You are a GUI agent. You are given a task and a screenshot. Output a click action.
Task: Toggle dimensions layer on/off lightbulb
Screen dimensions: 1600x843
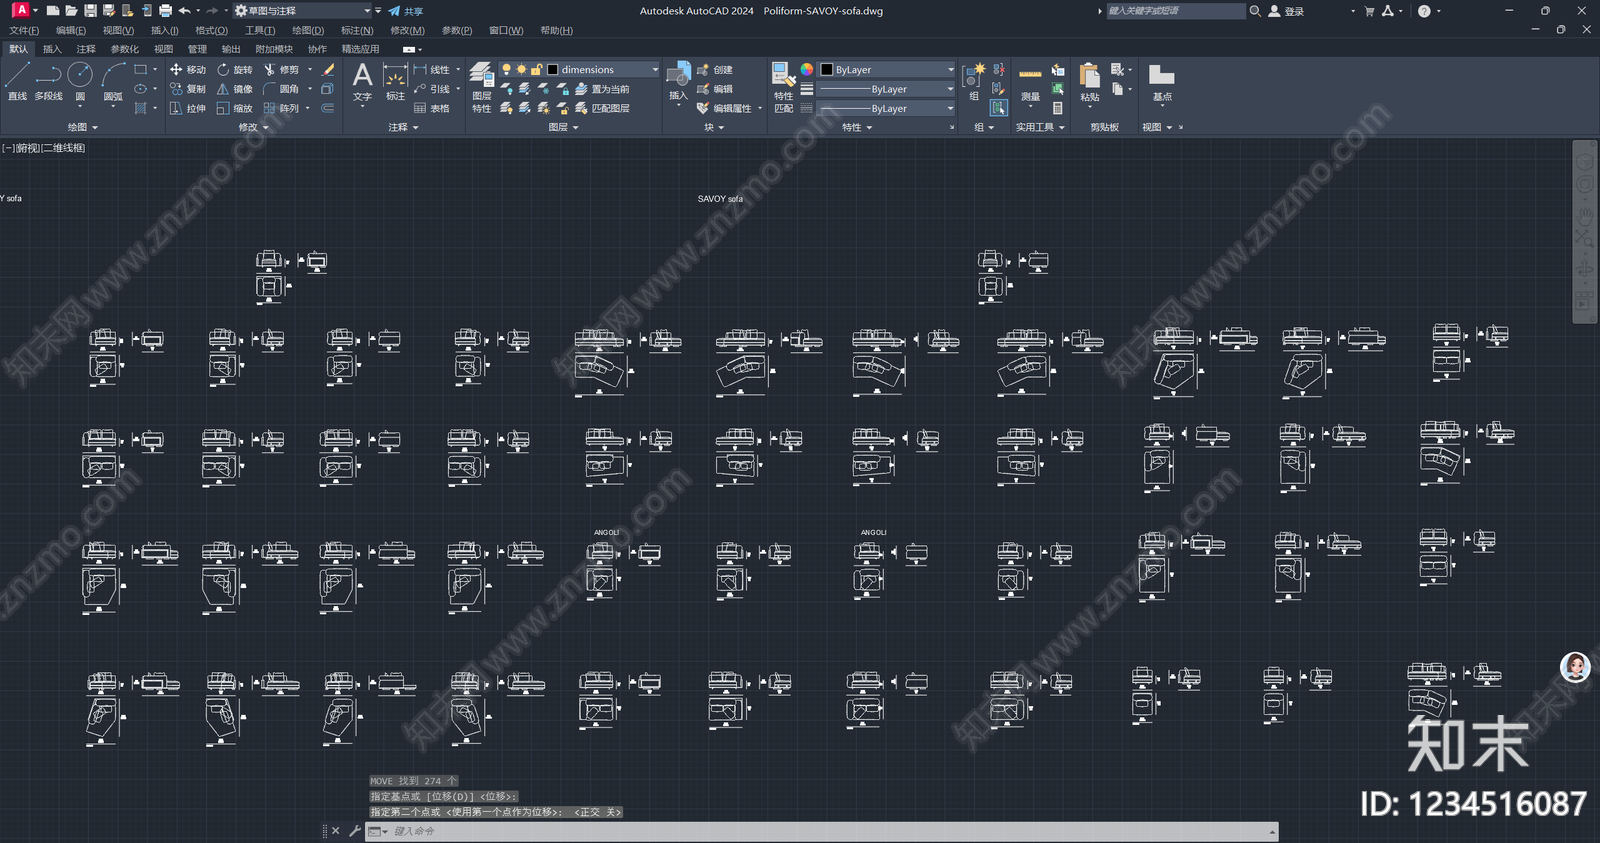point(506,70)
